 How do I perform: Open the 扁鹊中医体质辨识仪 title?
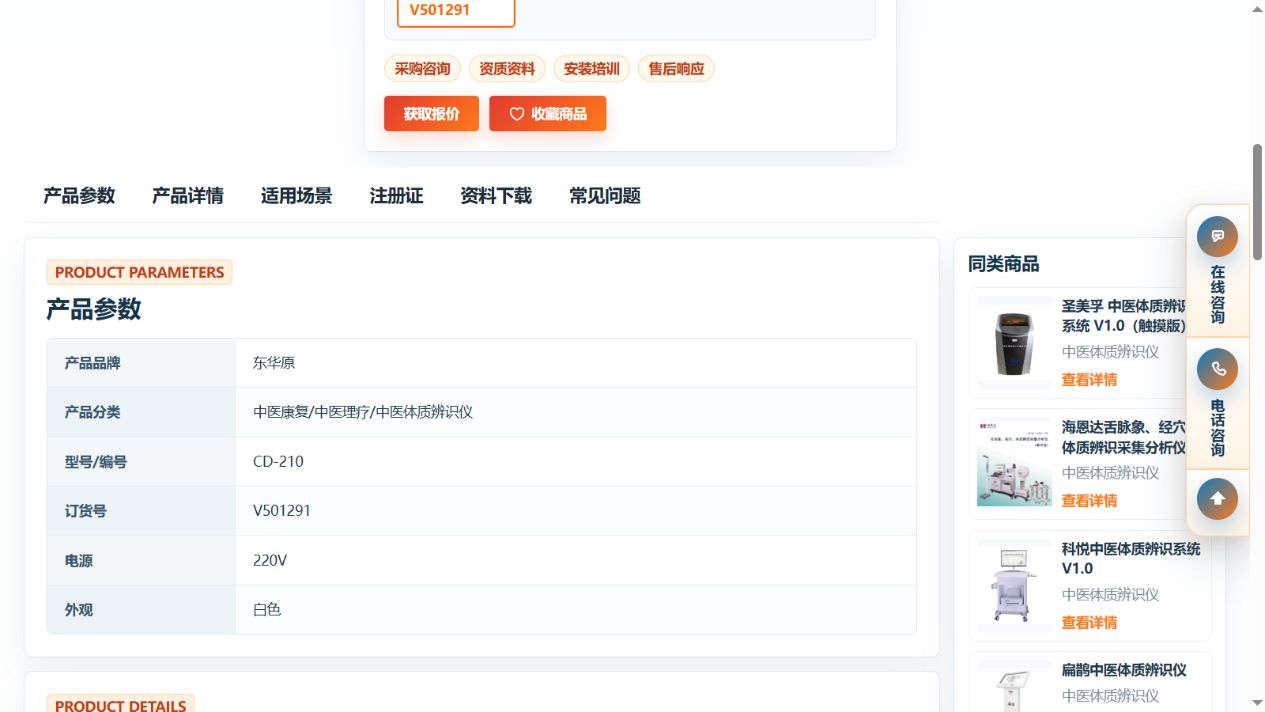(1124, 670)
